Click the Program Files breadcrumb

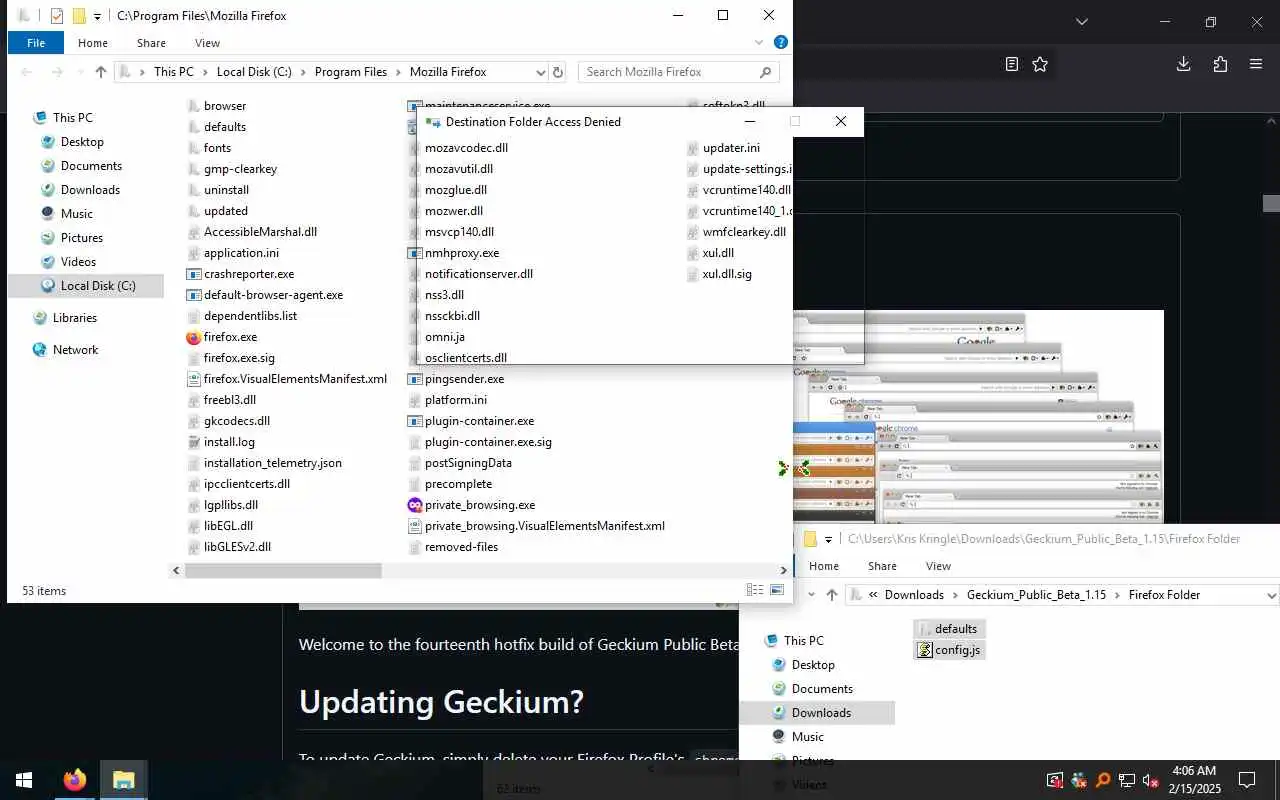[350, 72]
